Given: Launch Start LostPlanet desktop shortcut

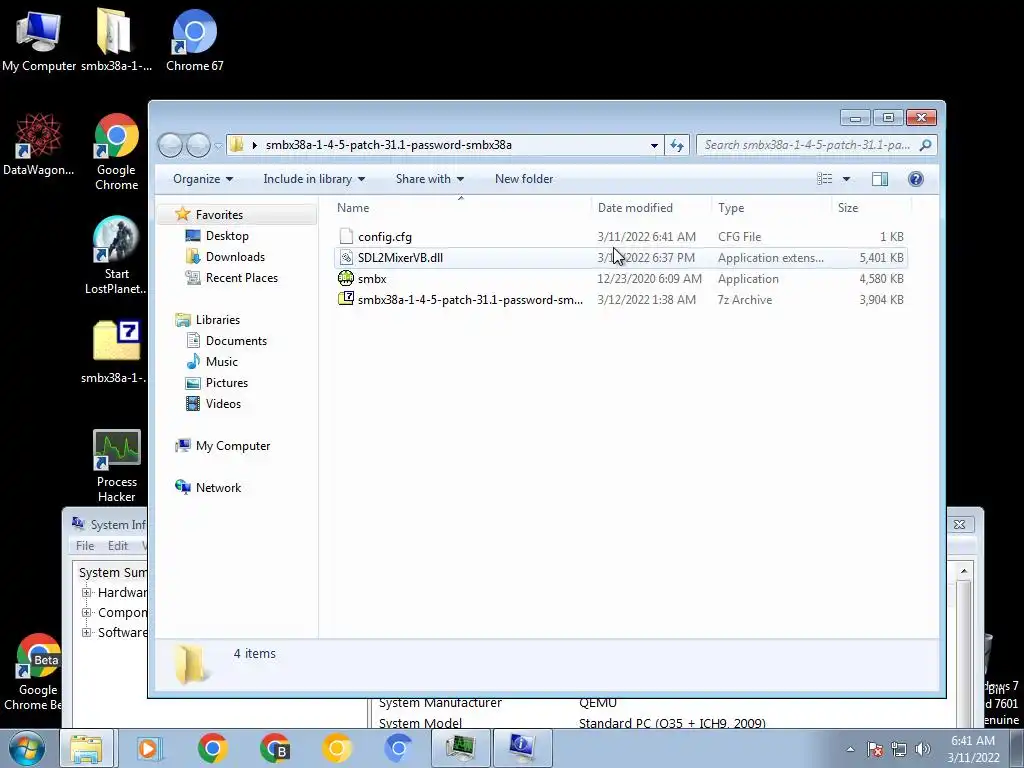Looking at the screenshot, I should [116, 255].
